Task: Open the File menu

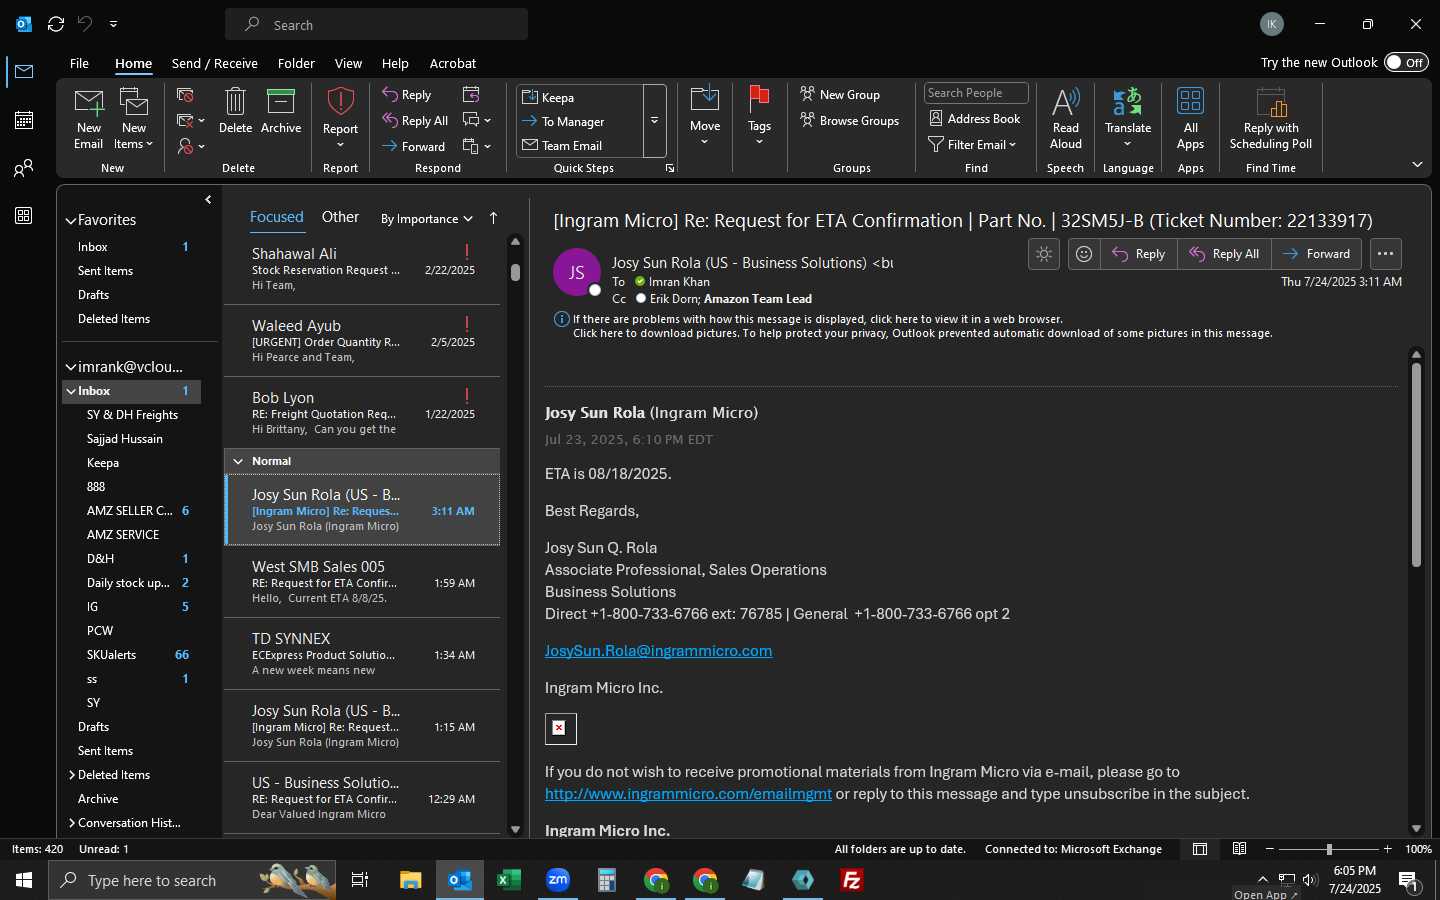Action: point(79,63)
